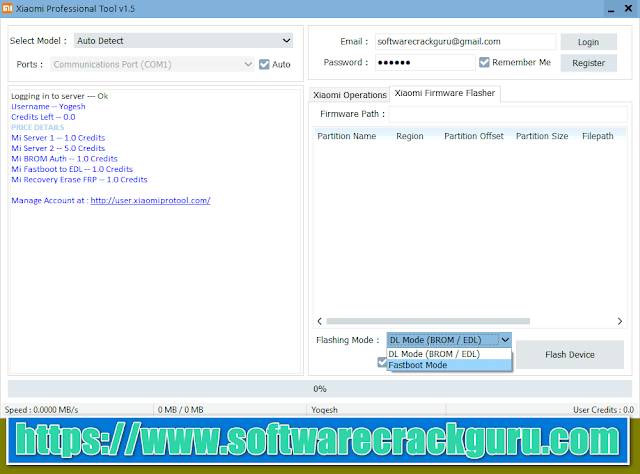The height and width of the screenshot is (474, 640).
Task: Click the Xiaomi Mi logo icon in title bar
Action: [x=7, y=8]
